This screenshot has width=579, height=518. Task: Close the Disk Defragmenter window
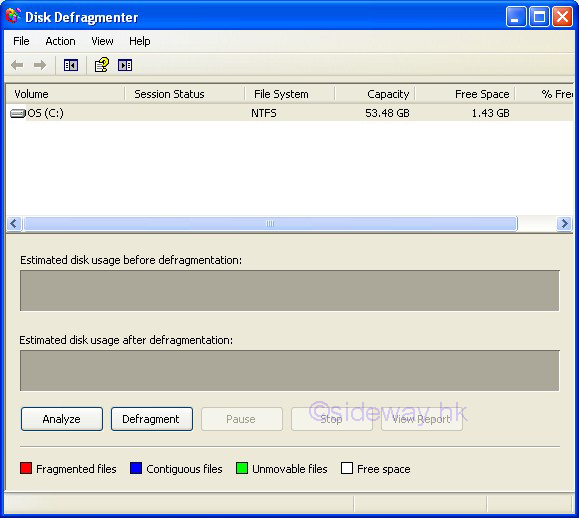coord(562,17)
